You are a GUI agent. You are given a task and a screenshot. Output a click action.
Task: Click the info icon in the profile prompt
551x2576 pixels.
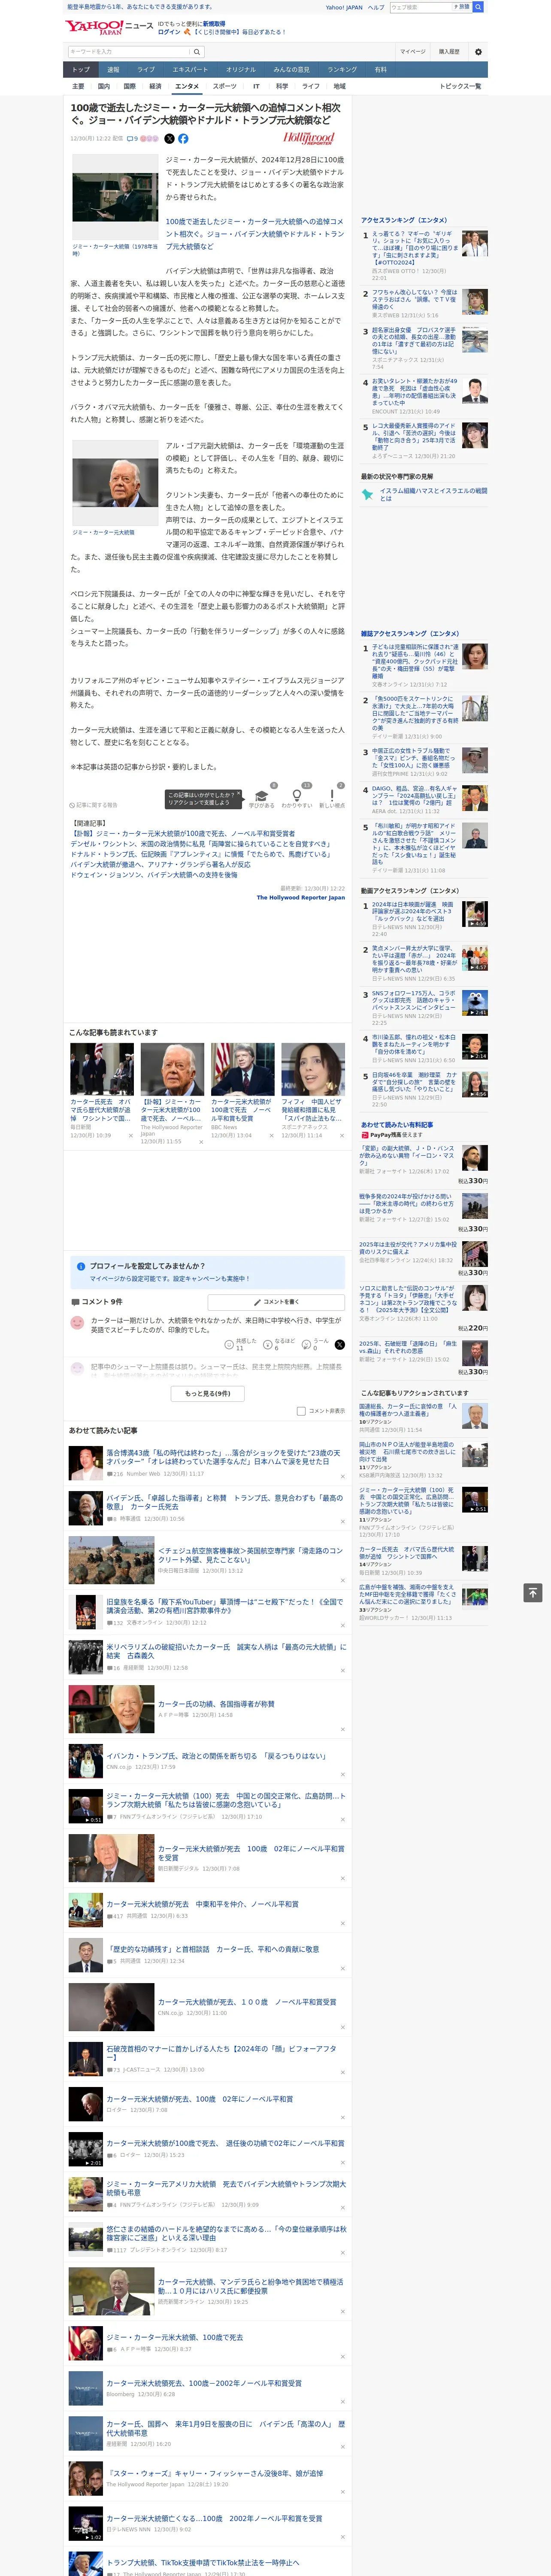click(81, 1266)
